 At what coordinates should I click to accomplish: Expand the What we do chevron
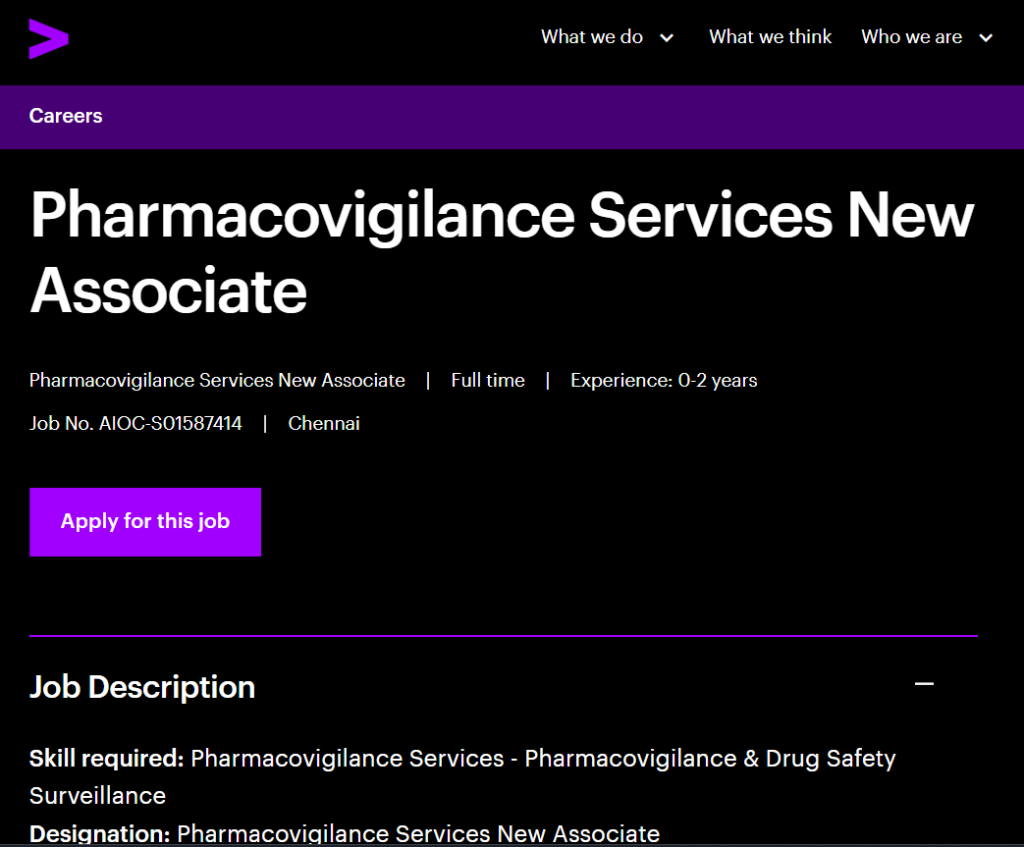(x=666, y=39)
